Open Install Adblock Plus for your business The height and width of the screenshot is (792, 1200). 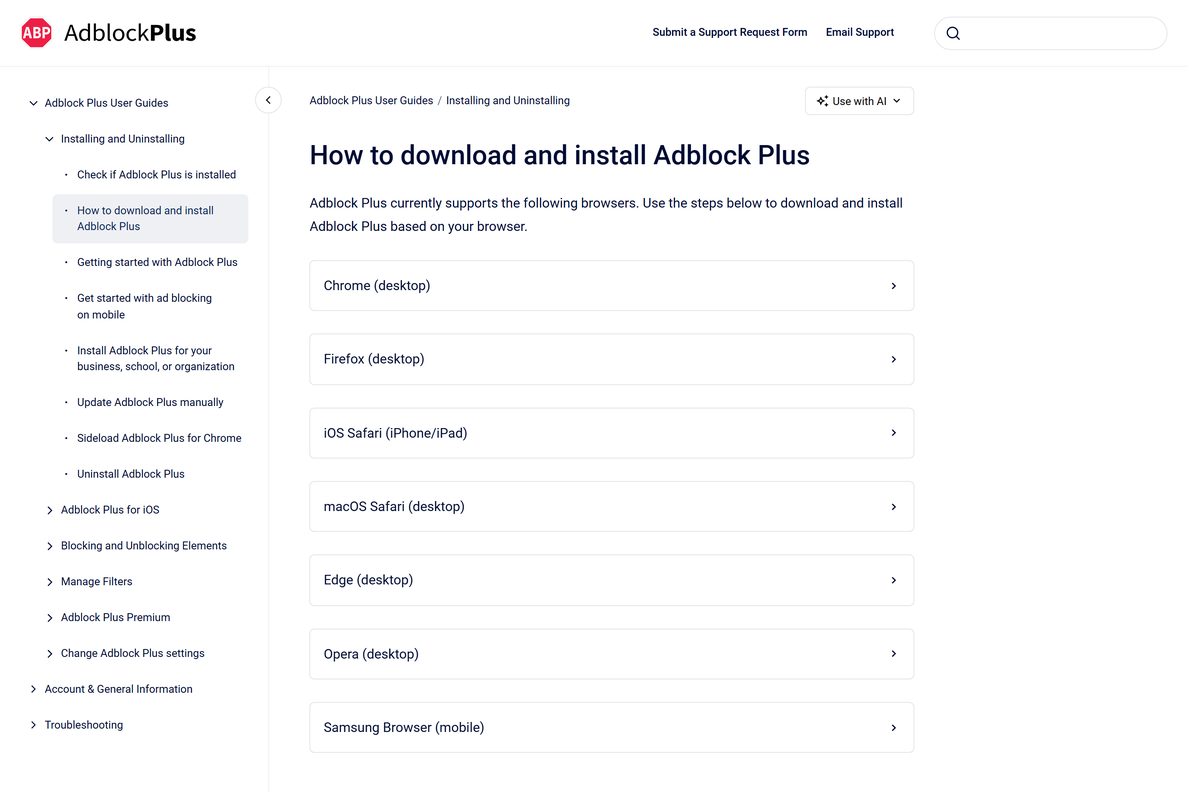[155, 358]
